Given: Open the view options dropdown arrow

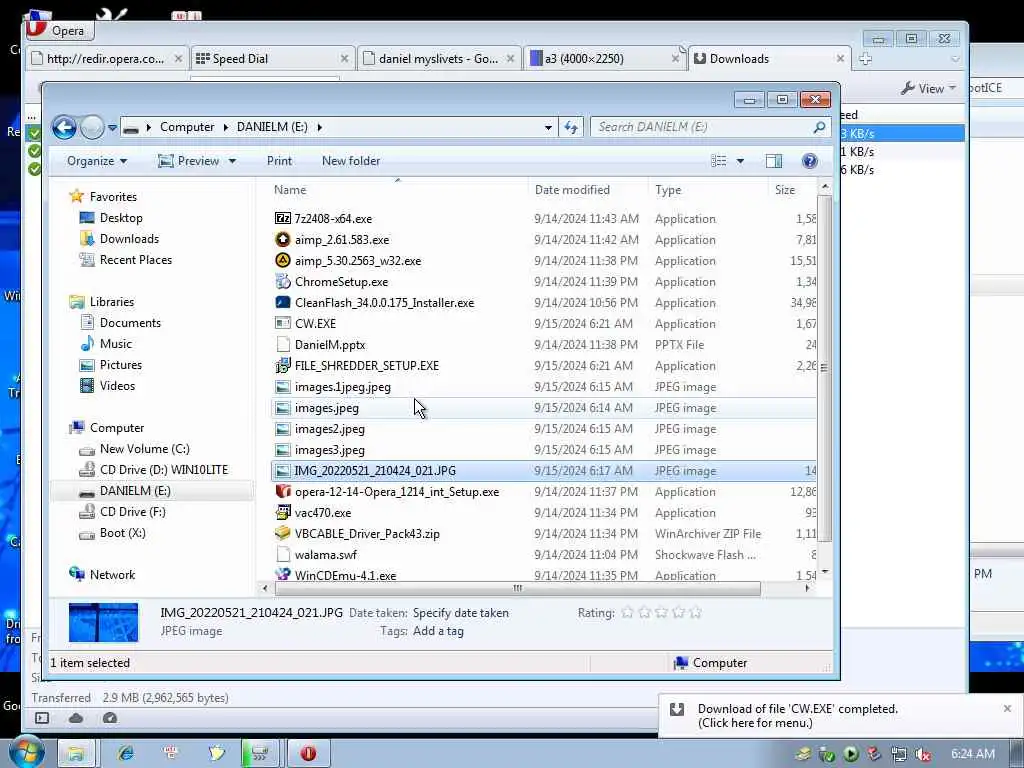Looking at the screenshot, I should [x=740, y=161].
